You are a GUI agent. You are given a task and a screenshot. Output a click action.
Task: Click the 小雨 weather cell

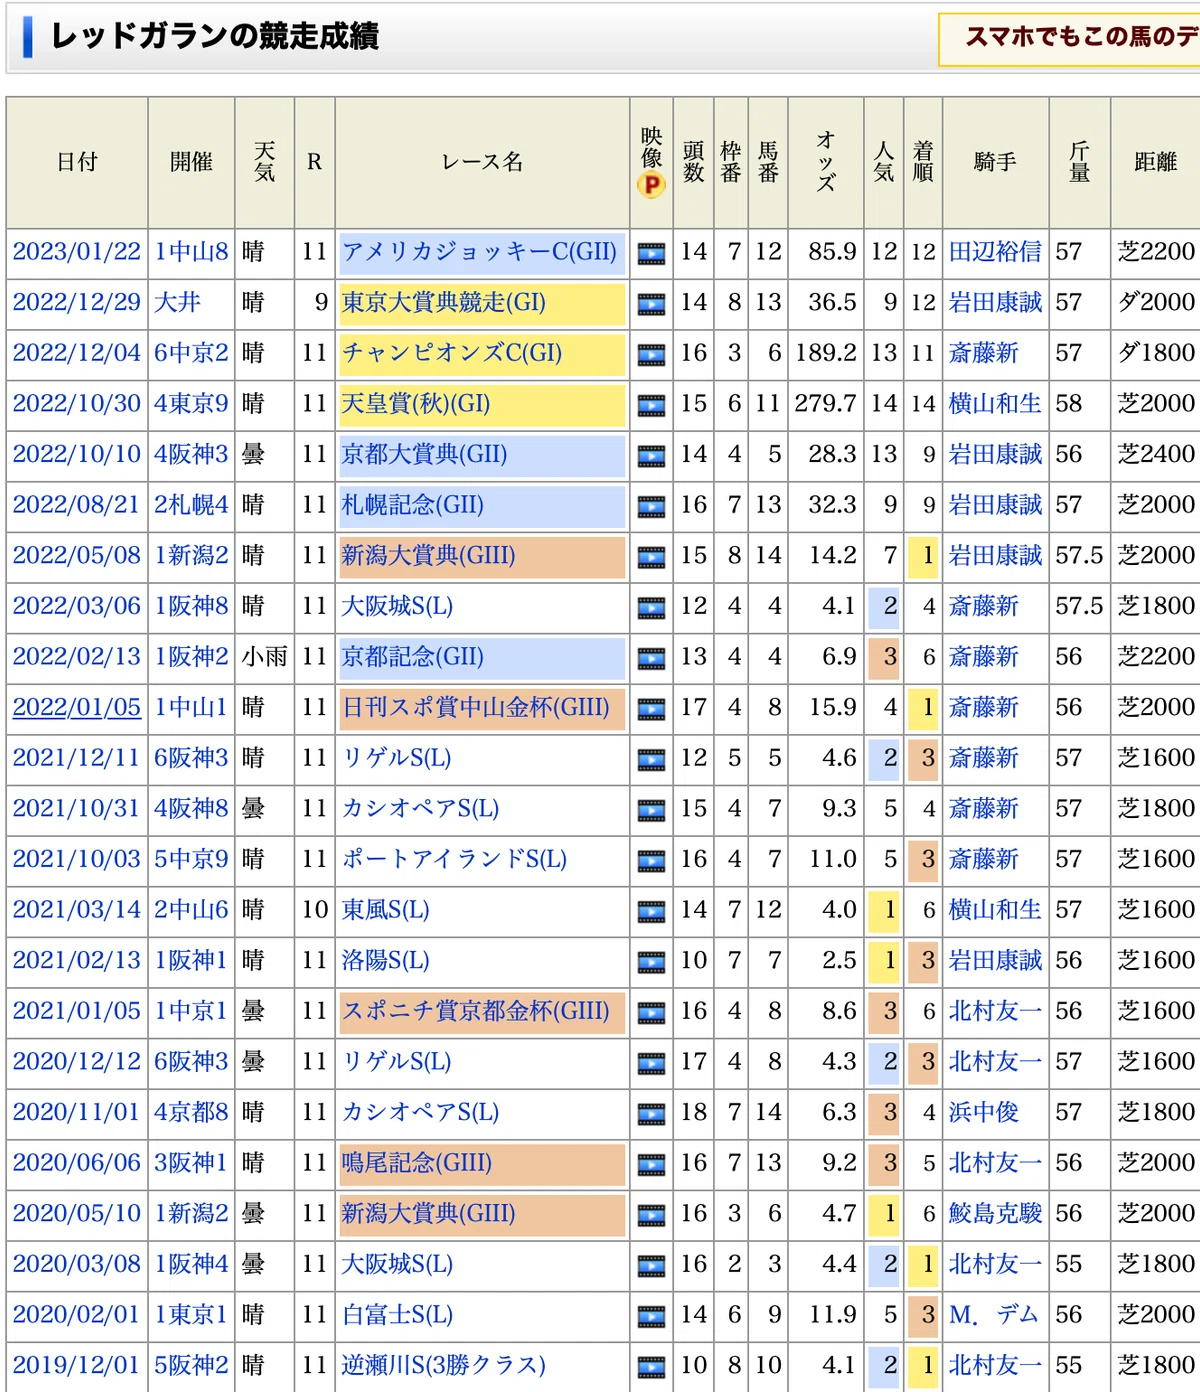(x=264, y=657)
